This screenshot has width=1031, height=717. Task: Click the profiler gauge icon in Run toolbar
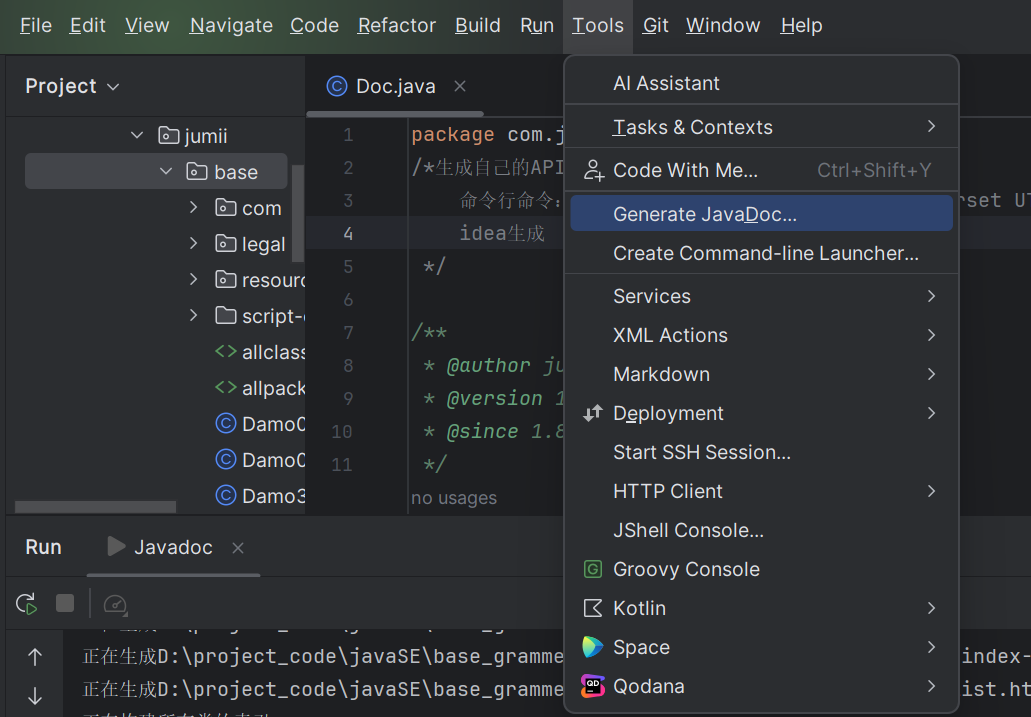(x=115, y=603)
